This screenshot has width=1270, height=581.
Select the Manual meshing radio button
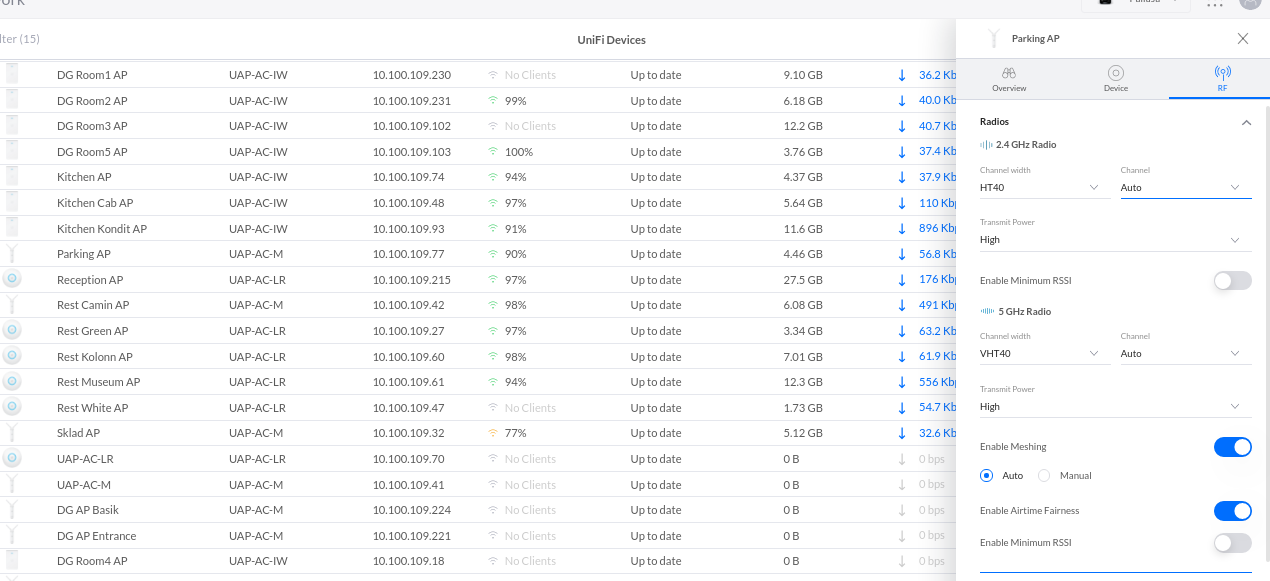click(x=1044, y=476)
